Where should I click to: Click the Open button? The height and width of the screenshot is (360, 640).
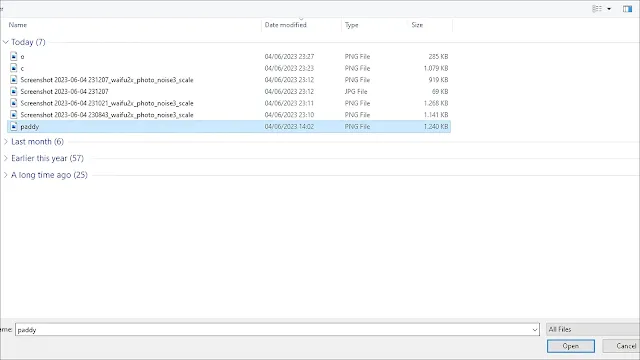[x=571, y=346]
